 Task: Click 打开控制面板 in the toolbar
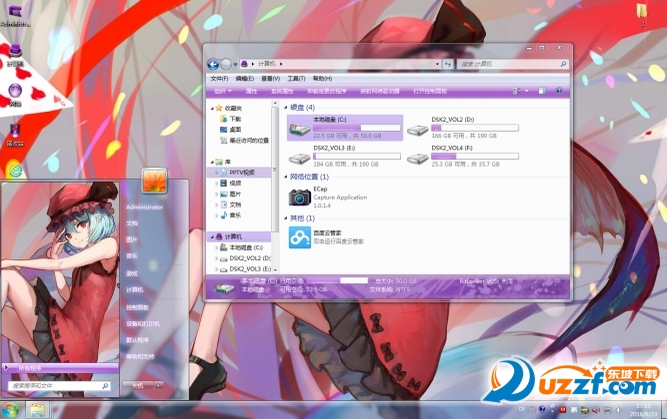[x=430, y=91]
